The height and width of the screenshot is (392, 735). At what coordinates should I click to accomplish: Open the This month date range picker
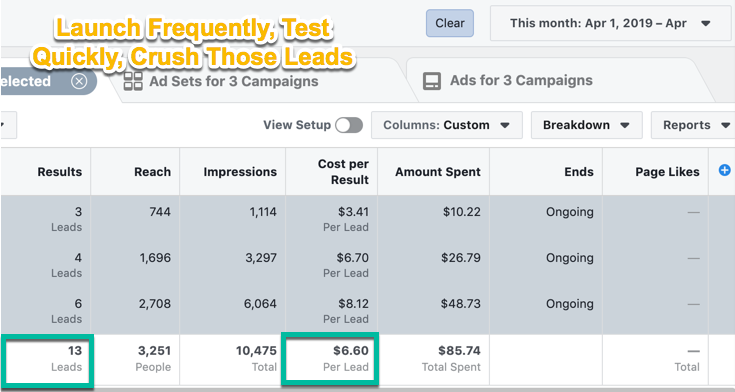610,23
